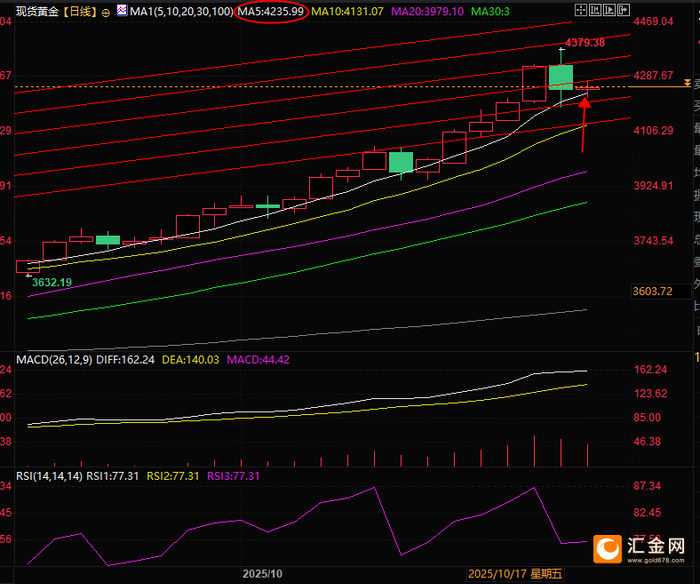This screenshot has height=584, width=700.
Task: Click the 3743.54 price axis label
Action: click(x=653, y=241)
